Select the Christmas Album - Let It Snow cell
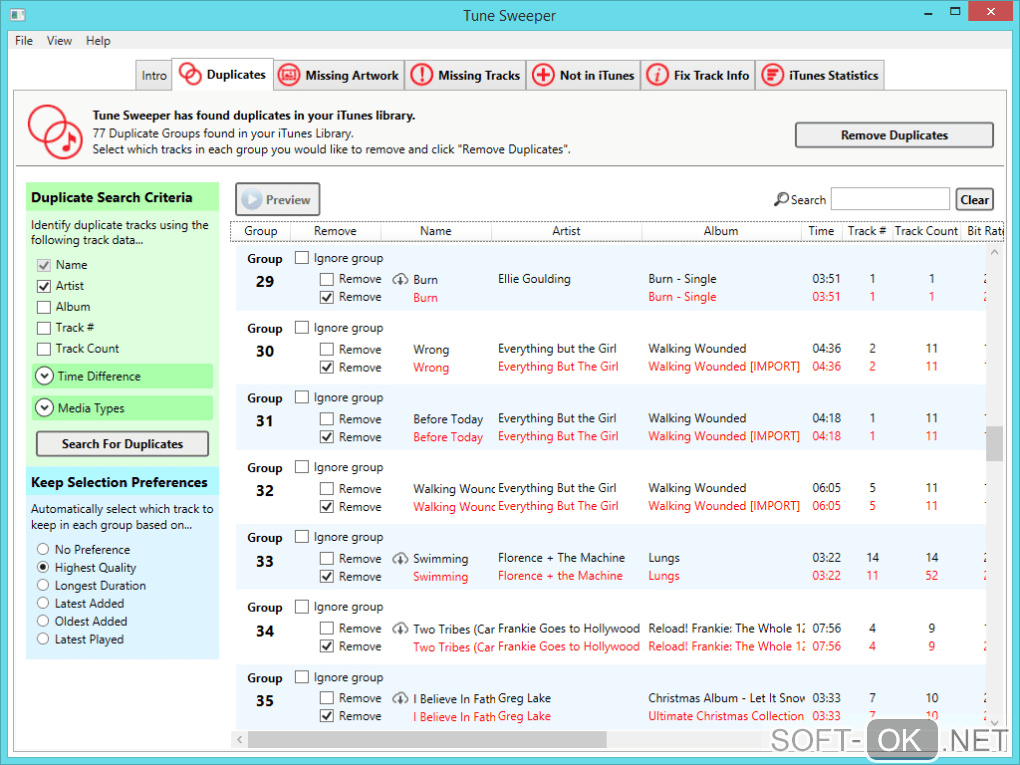 pos(726,698)
